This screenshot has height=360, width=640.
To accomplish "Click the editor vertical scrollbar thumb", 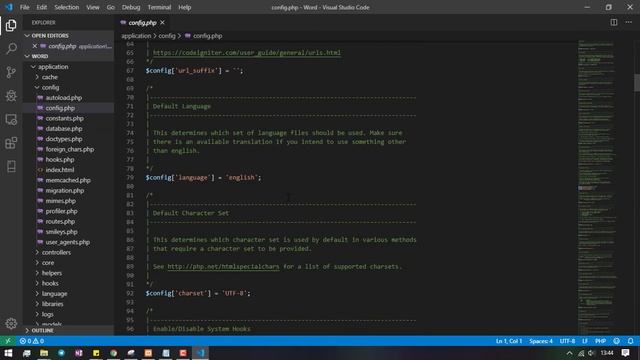I will (x=637, y=83).
